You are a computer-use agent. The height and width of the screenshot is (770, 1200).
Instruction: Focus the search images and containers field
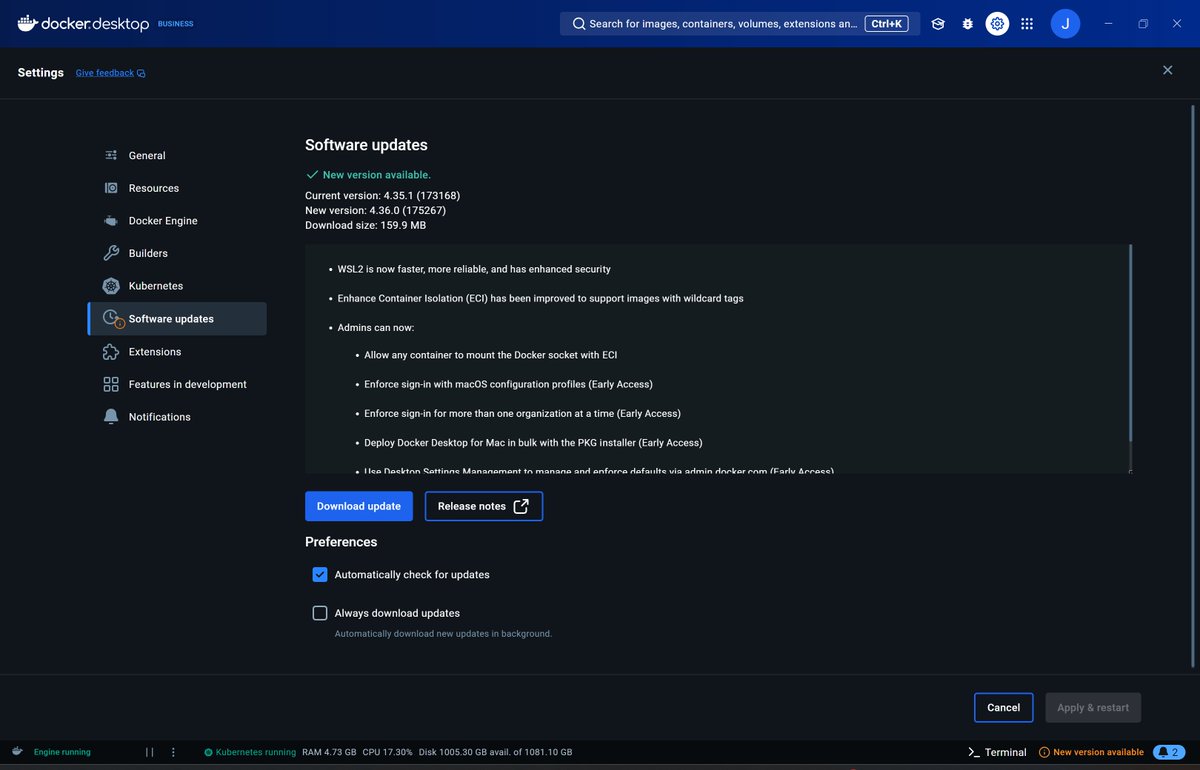click(740, 24)
